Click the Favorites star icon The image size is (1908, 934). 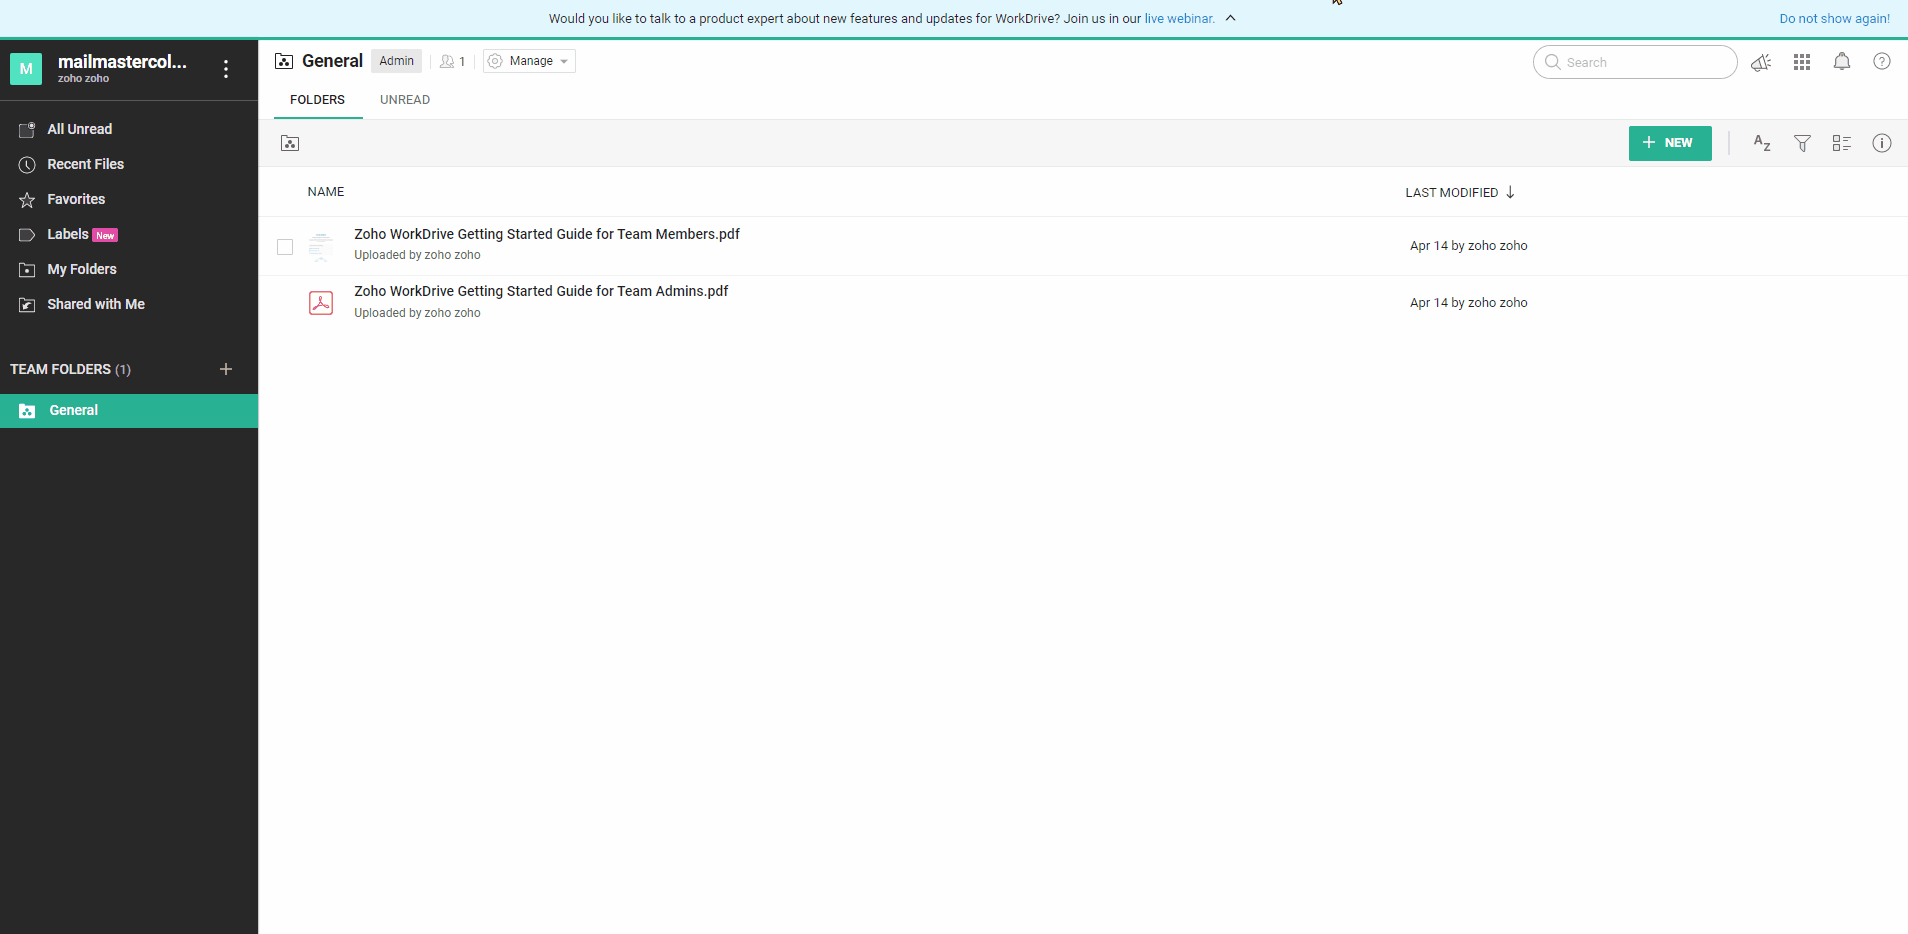27,200
